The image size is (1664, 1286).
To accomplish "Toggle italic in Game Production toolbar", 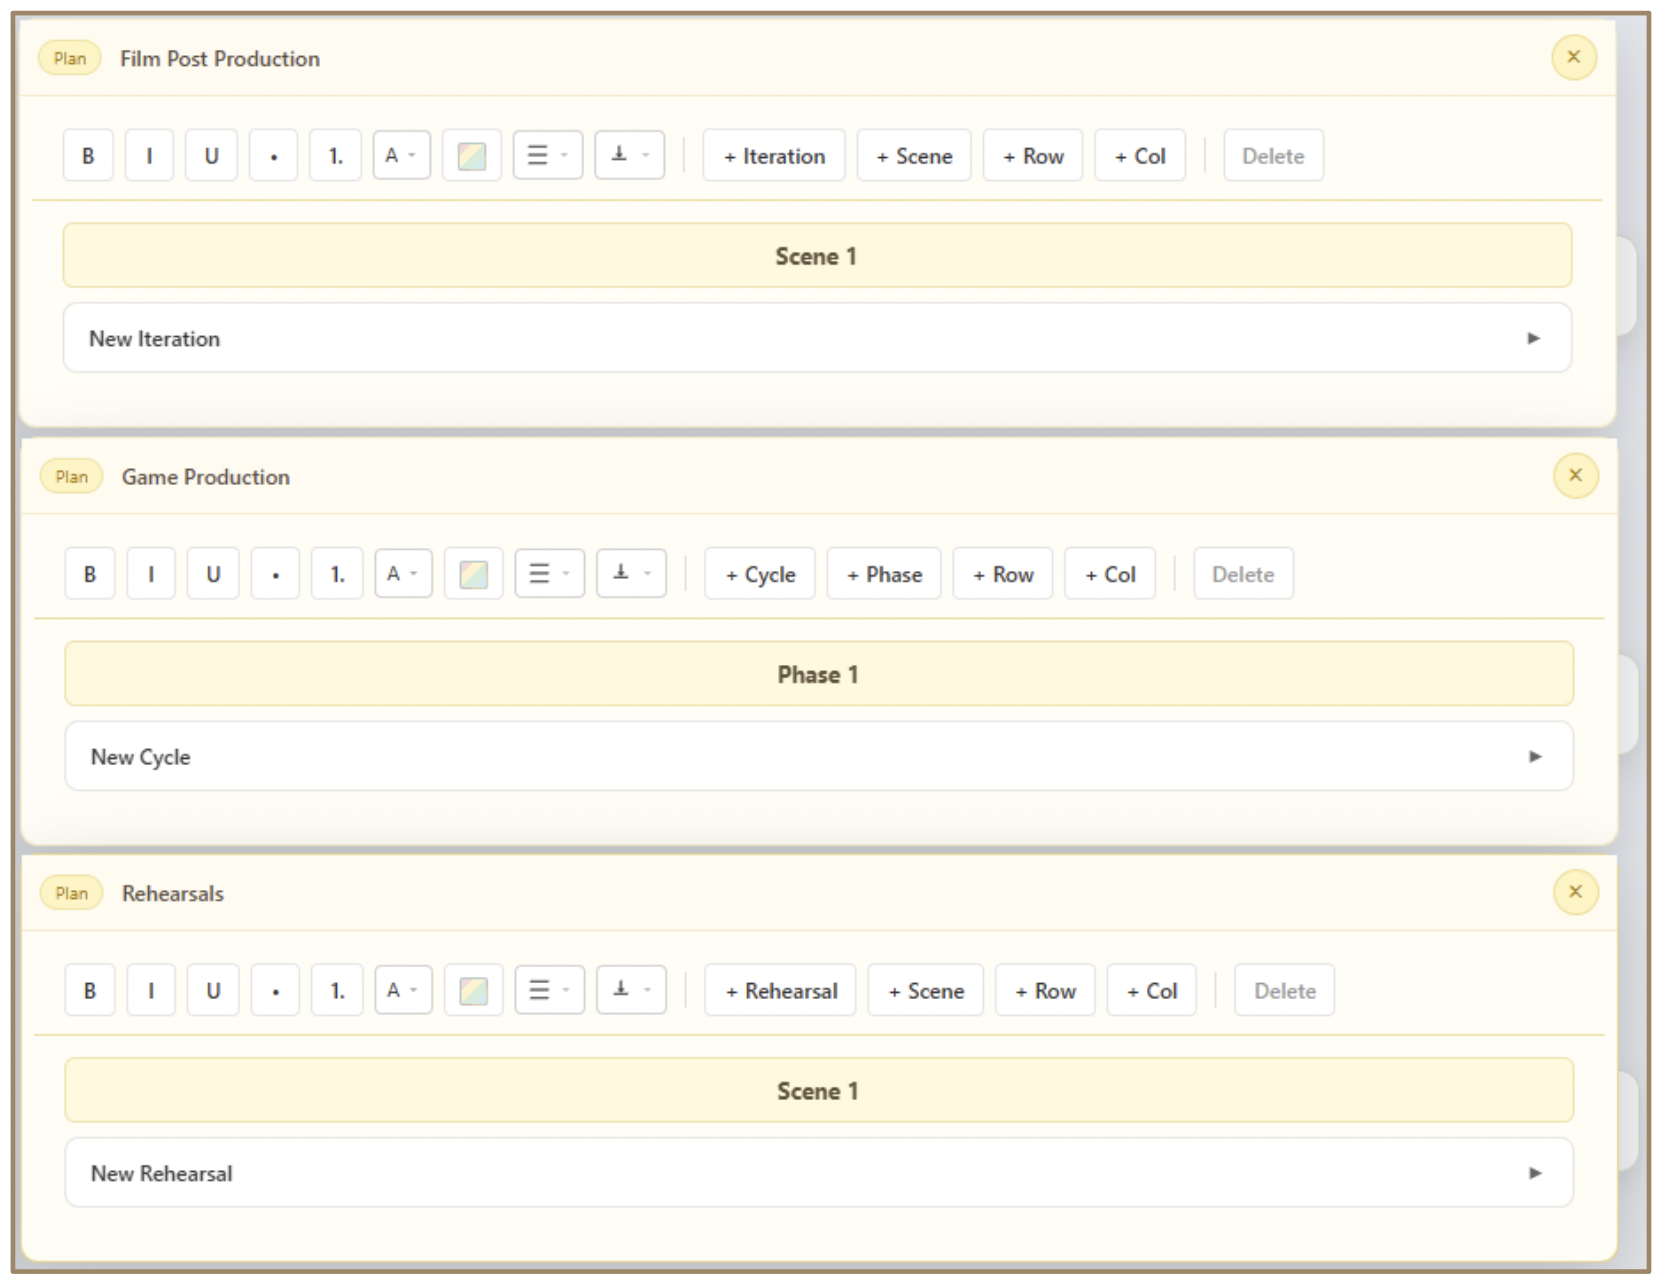I will 152,574.
